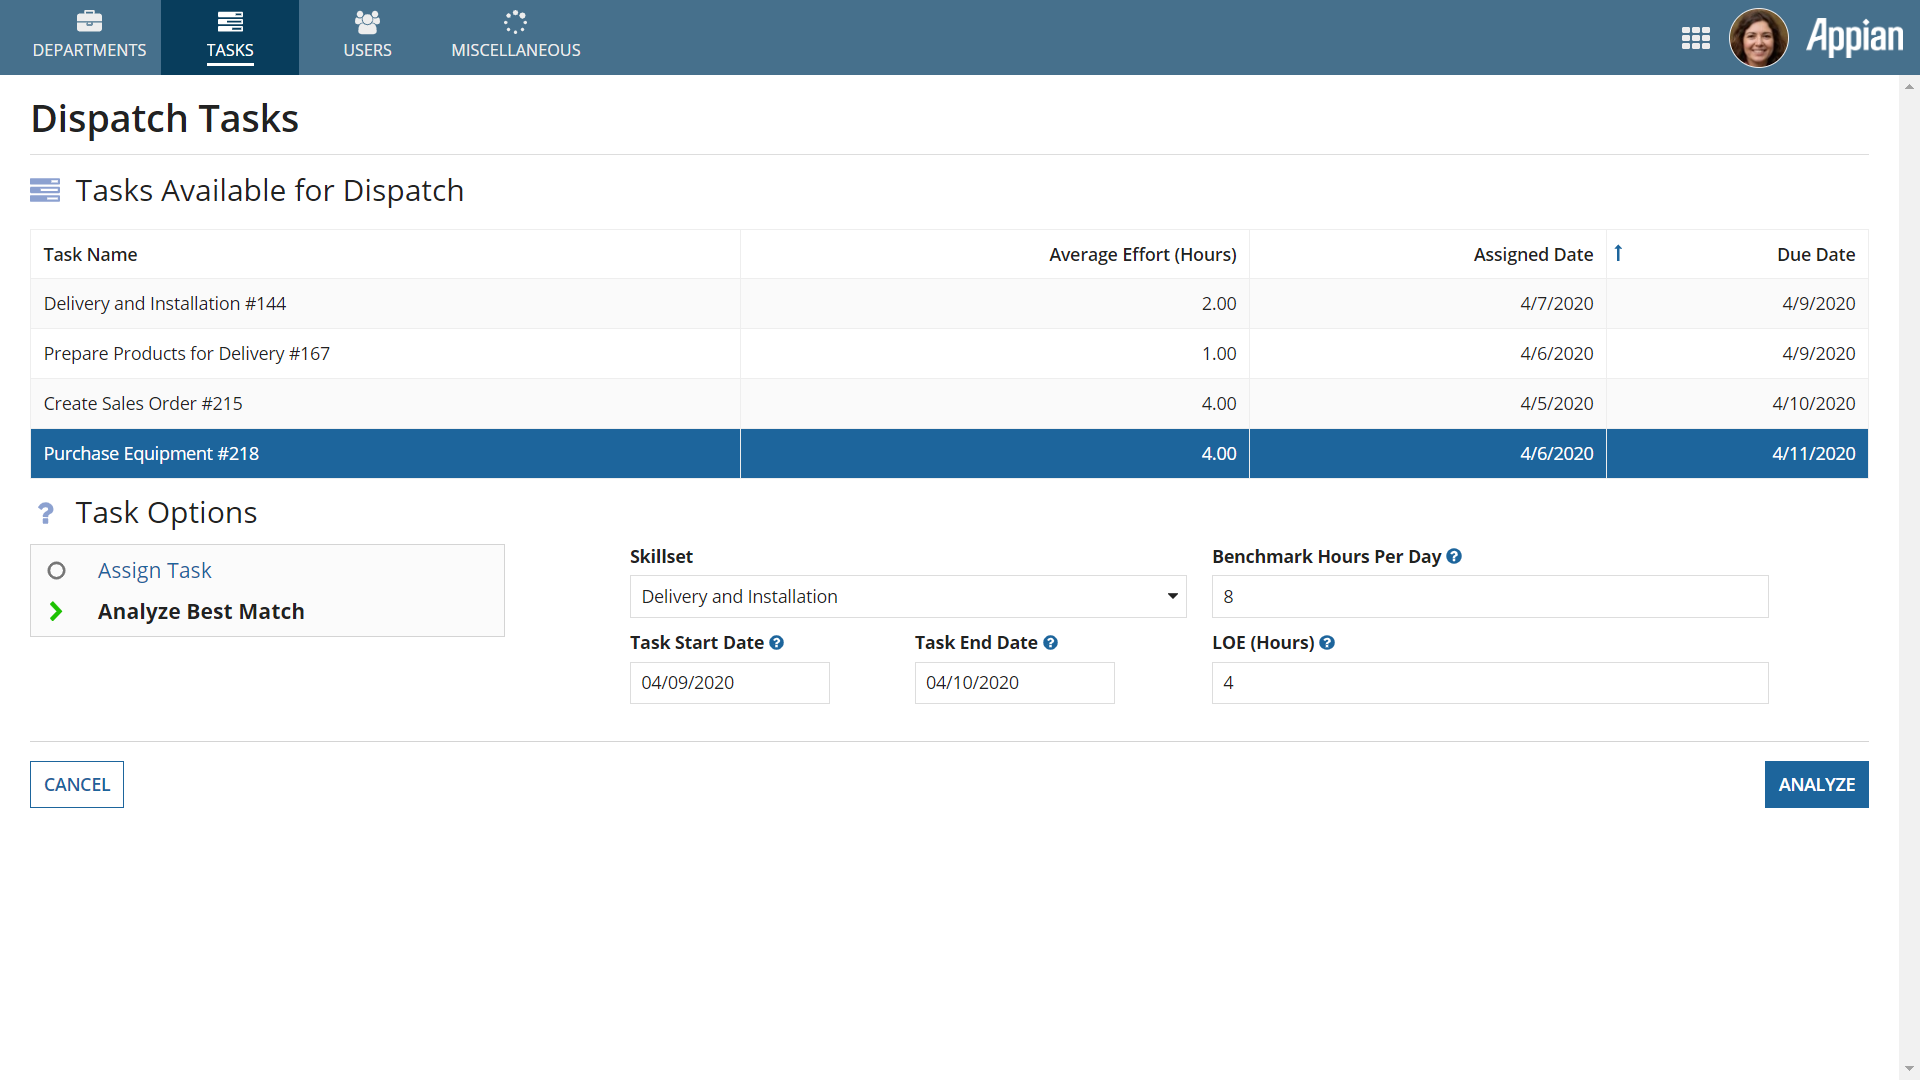The height and width of the screenshot is (1080, 1920).
Task: Open the Miscellaneous spinner icon
Action: point(515,21)
